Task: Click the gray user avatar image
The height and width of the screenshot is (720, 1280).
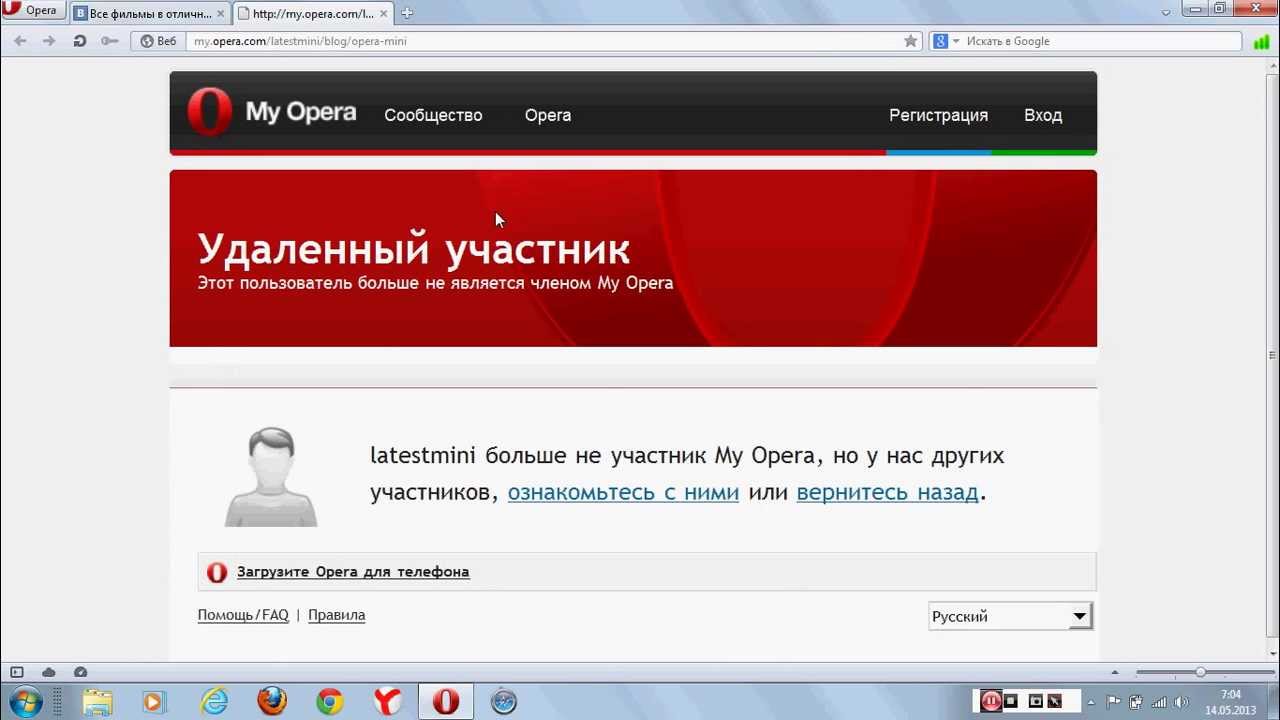Action: pos(271,476)
